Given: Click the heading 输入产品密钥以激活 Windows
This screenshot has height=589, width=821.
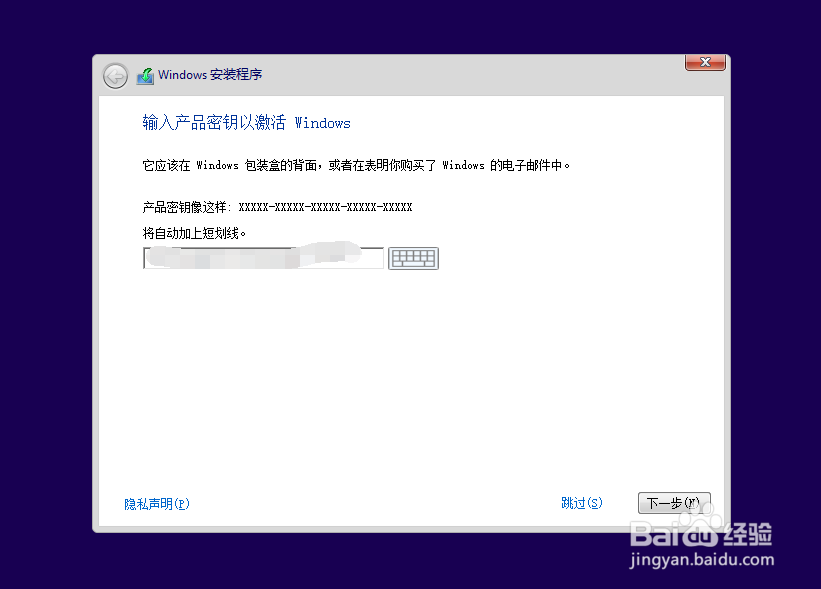Looking at the screenshot, I should coord(246,123).
